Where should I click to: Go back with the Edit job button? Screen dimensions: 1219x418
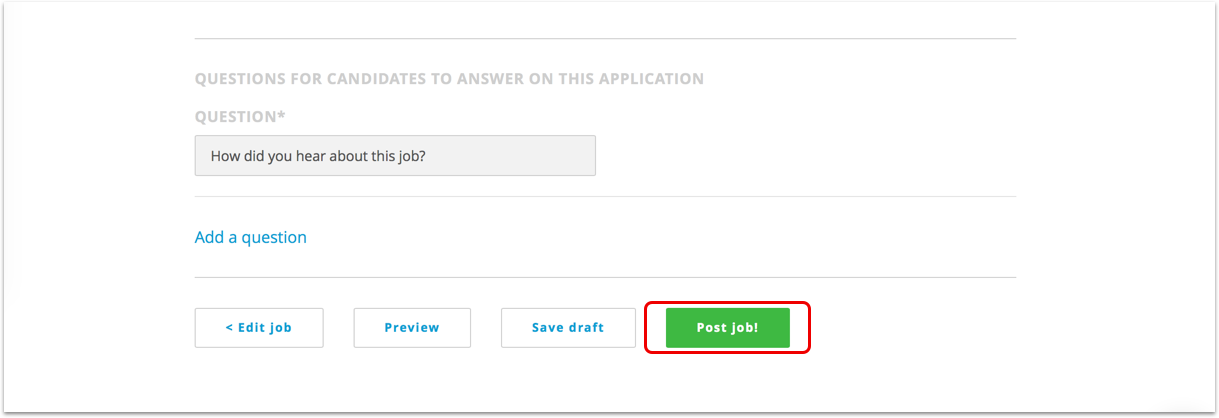coord(259,328)
